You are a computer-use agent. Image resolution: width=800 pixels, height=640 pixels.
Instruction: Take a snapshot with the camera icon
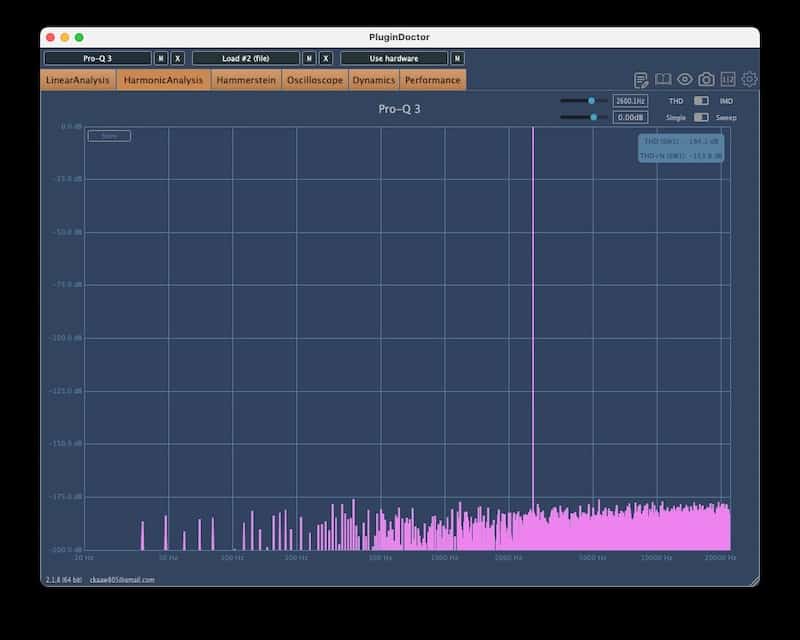(x=706, y=79)
